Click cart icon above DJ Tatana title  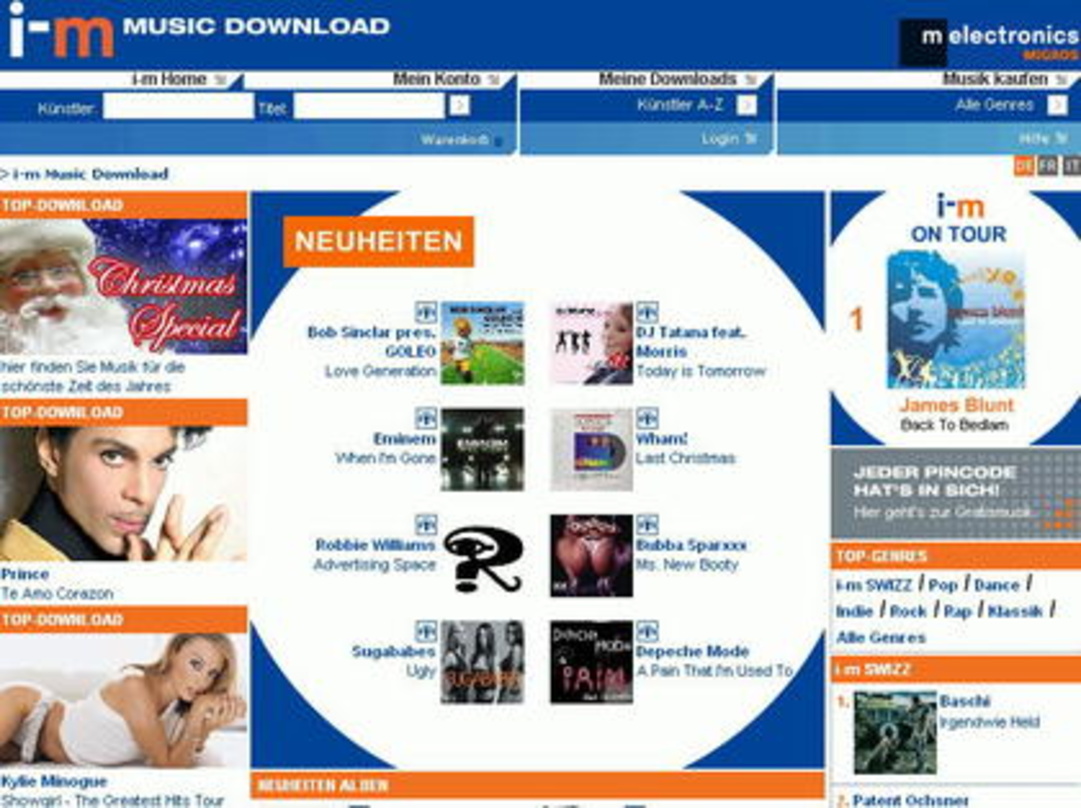tap(647, 312)
